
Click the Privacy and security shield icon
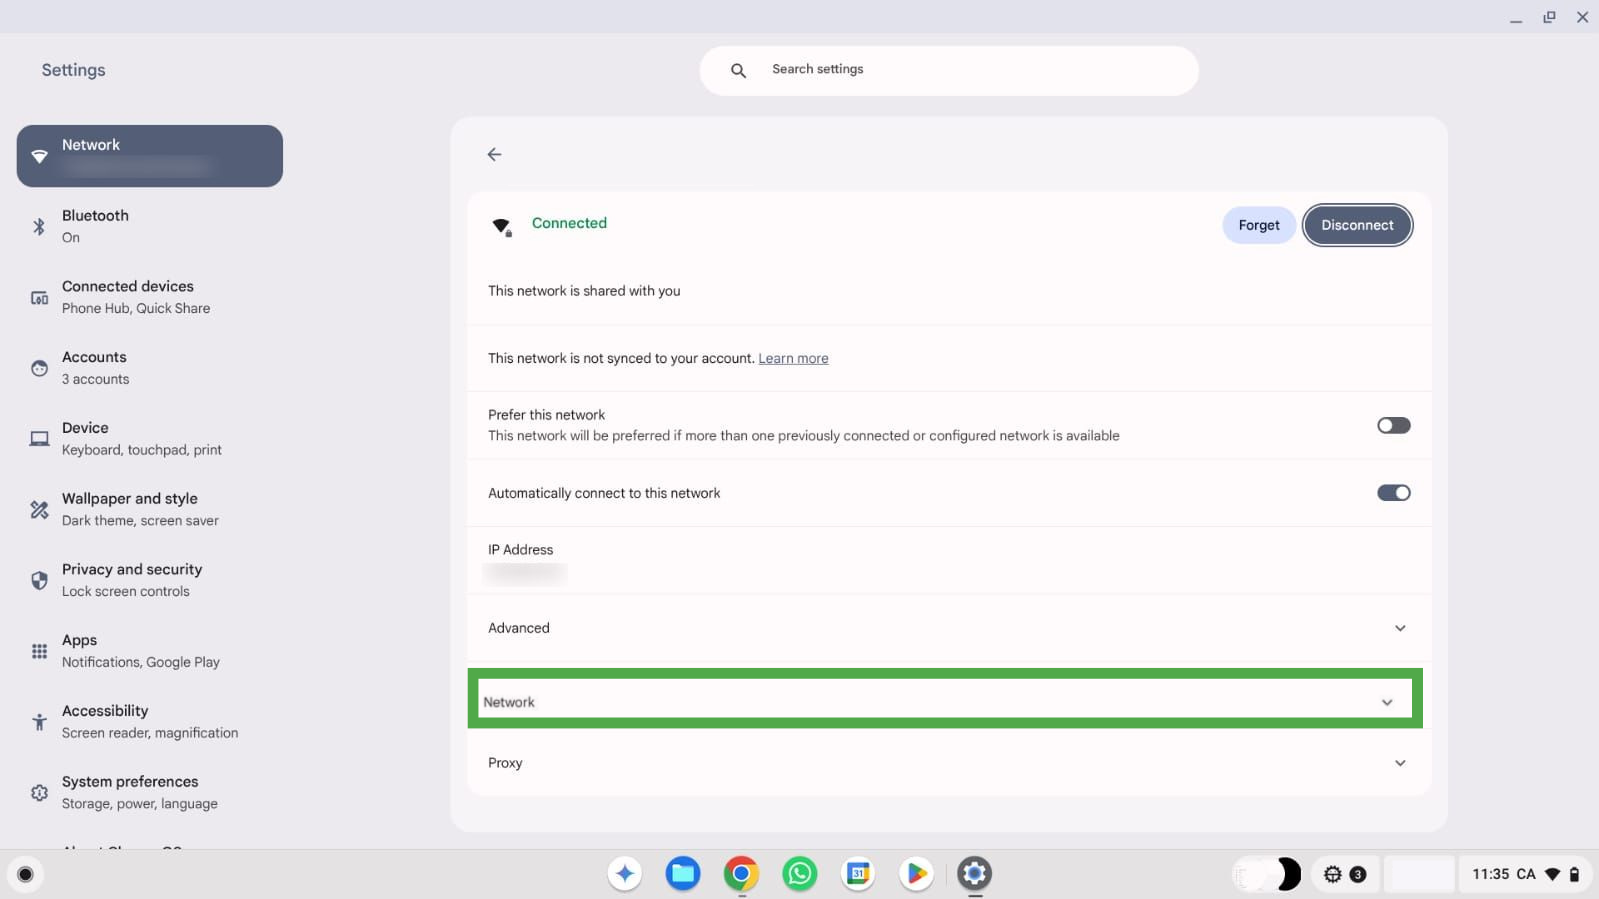39,580
